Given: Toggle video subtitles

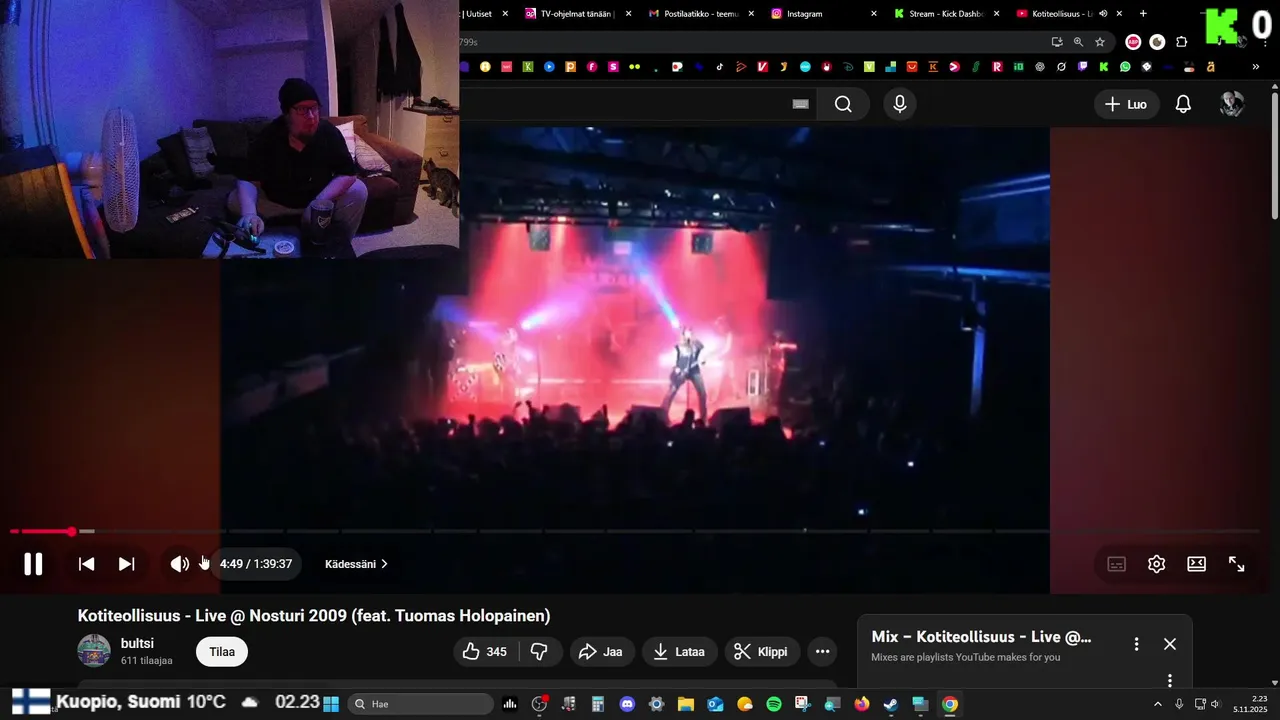Looking at the screenshot, I should click(x=1117, y=564).
